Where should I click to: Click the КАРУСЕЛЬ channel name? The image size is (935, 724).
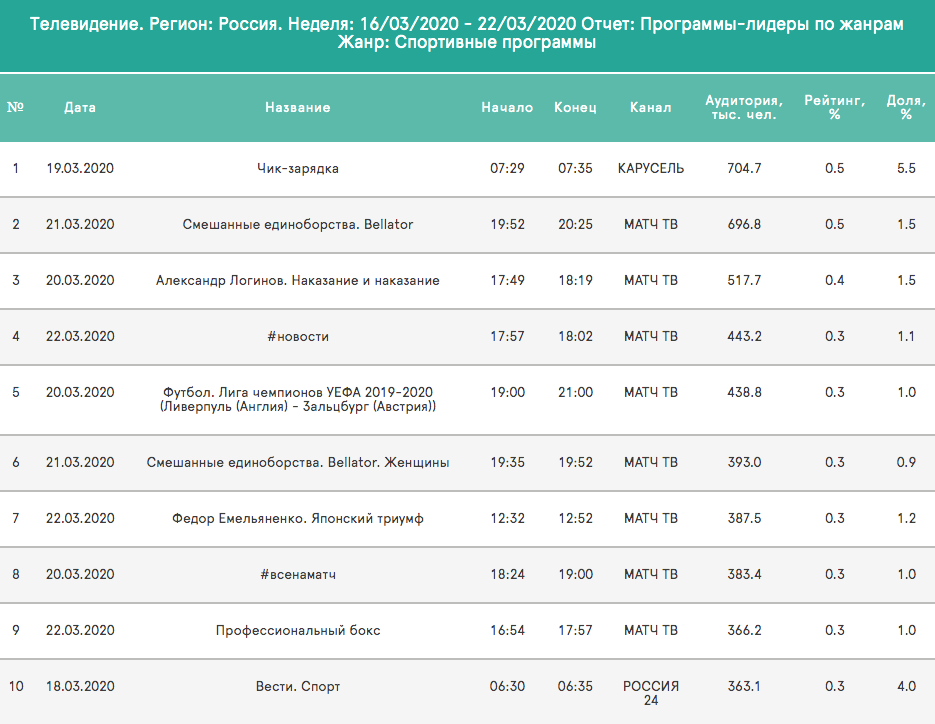coord(651,168)
